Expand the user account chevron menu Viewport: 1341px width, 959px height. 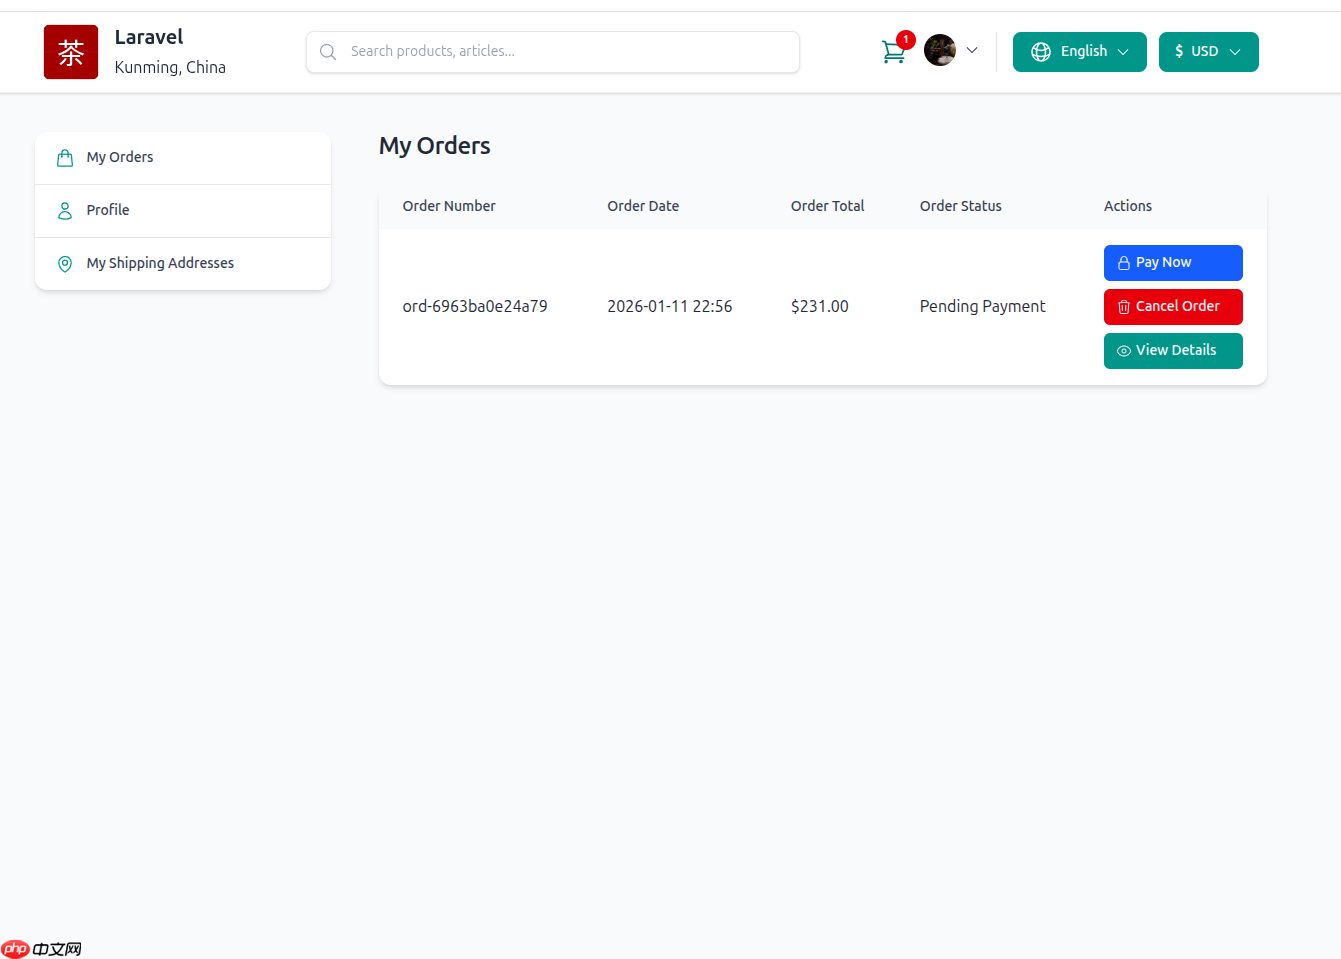(x=971, y=50)
